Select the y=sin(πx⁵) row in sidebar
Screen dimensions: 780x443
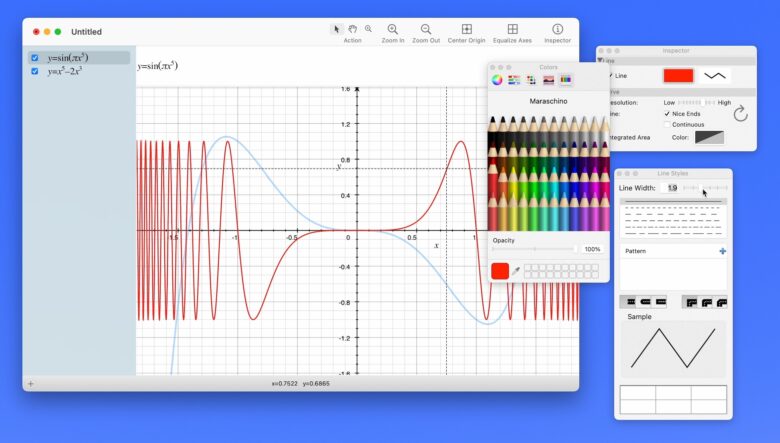click(80, 58)
